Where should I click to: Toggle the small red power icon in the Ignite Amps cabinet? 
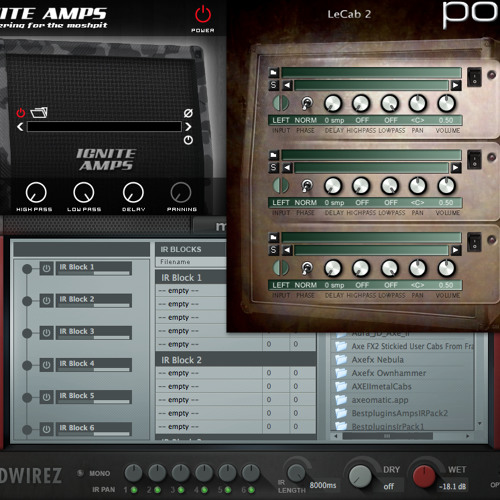(x=21, y=113)
